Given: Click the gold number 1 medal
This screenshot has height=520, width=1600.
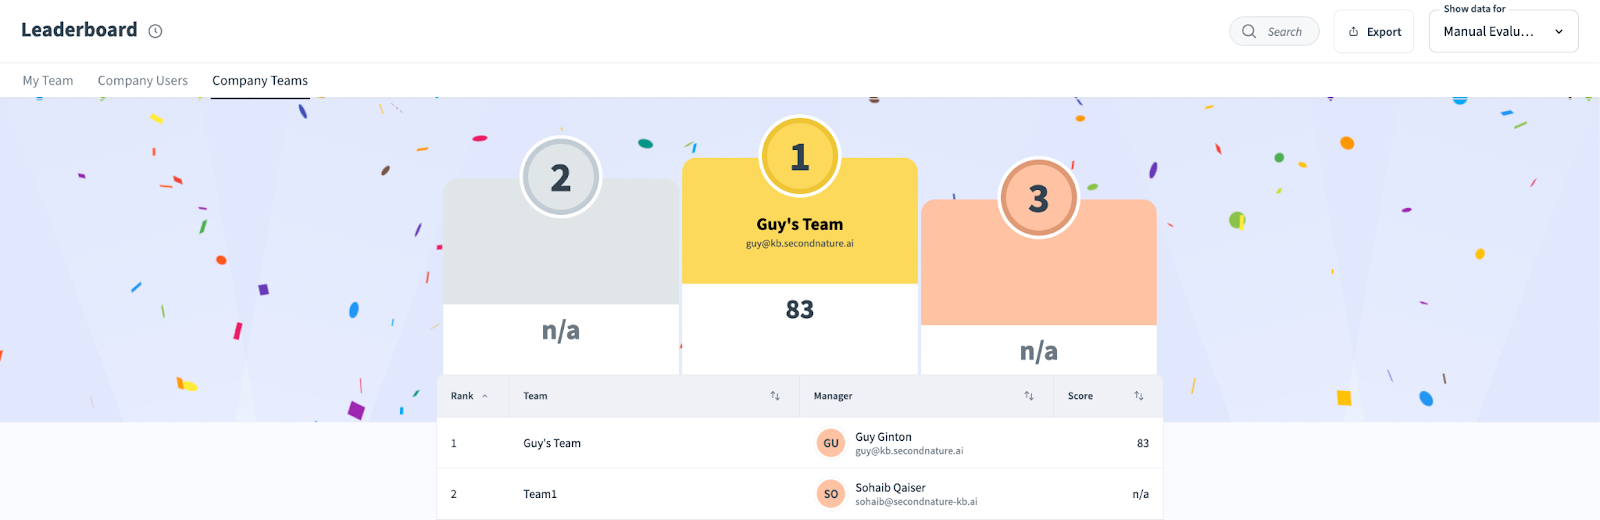Looking at the screenshot, I should 799,157.
